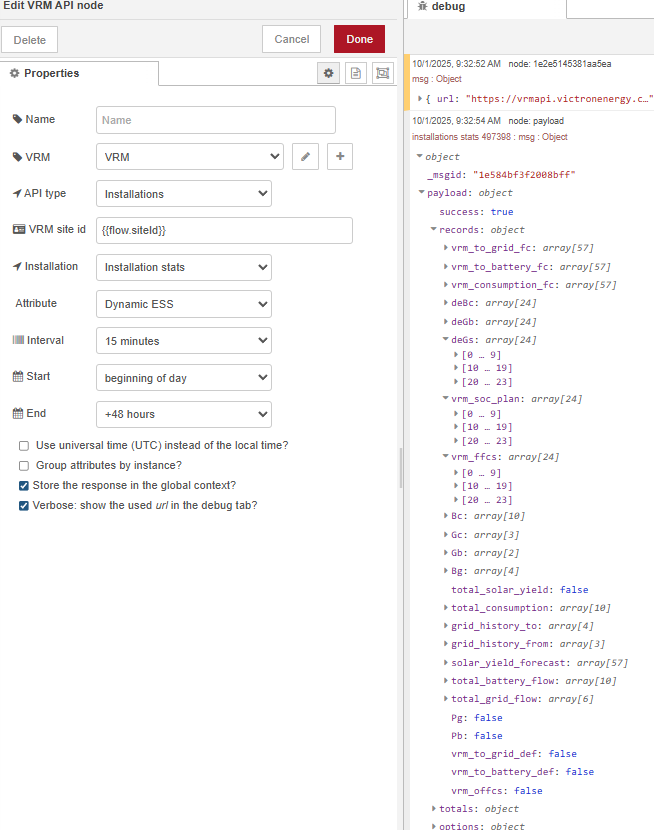Add new VRM config with plus icon
The image size is (654, 830).
(340, 157)
